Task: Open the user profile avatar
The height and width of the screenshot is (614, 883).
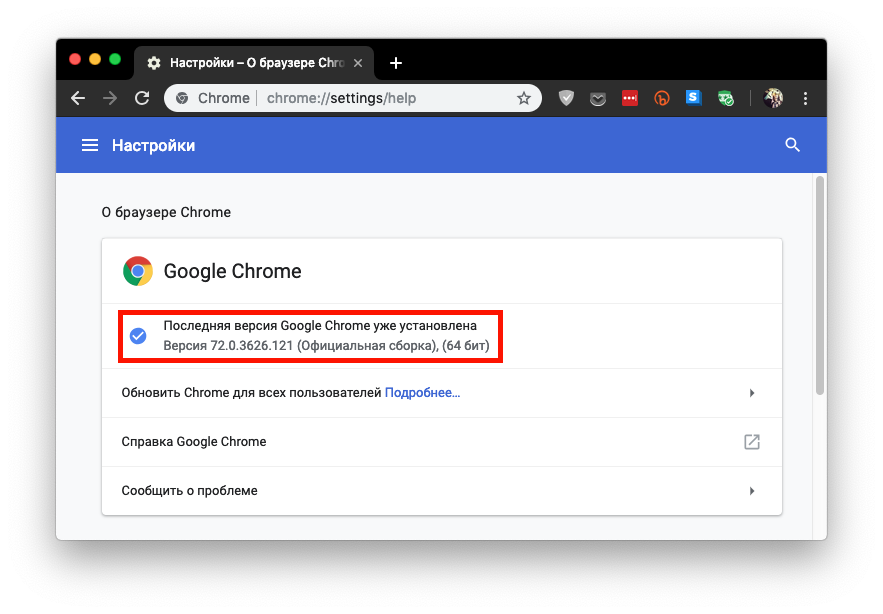Action: pos(774,98)
